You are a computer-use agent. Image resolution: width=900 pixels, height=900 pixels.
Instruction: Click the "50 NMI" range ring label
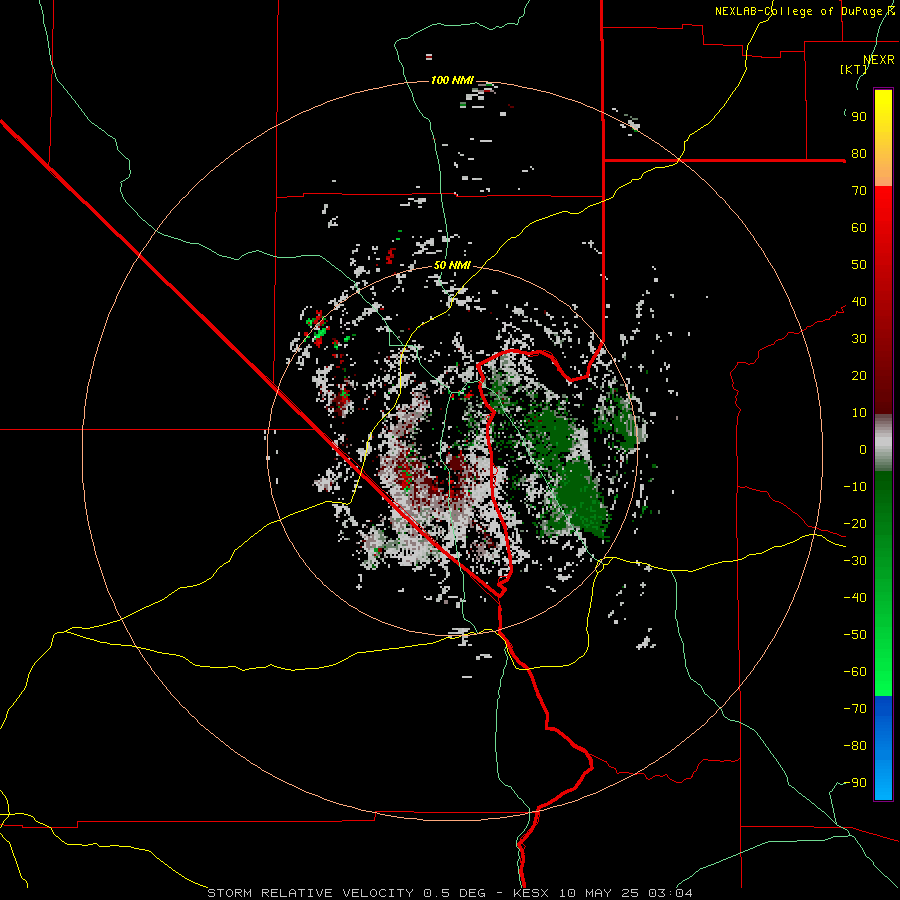coord(452,265)
